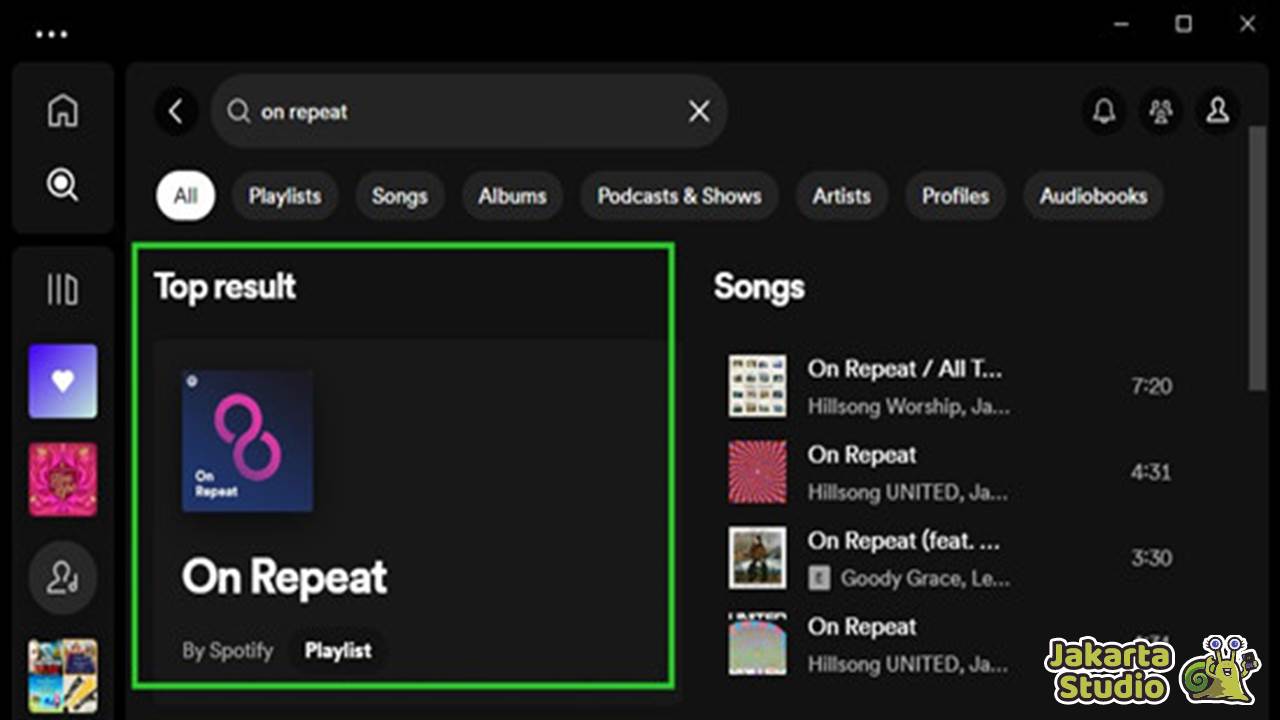Open song title 'On Repeat / All T...'

pos(905,369)
